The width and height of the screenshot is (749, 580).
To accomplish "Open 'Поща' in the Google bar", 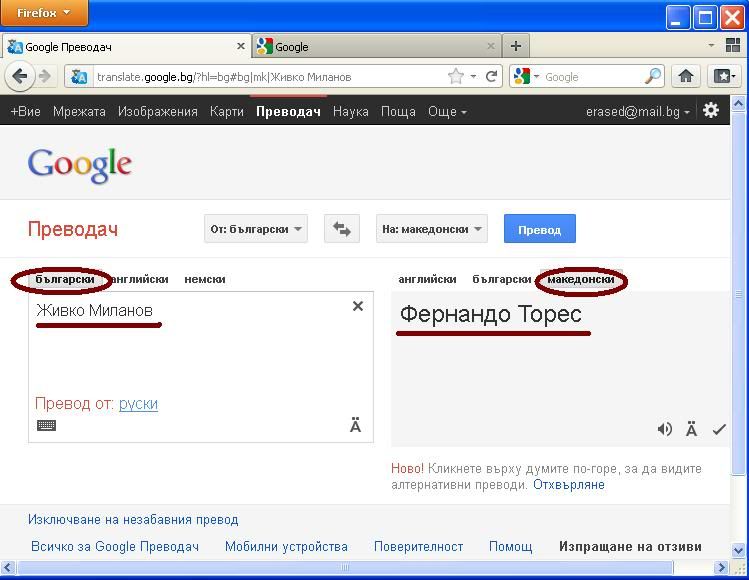I will click(398, 111).
